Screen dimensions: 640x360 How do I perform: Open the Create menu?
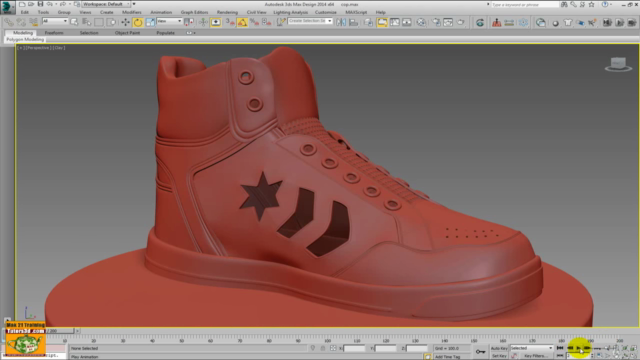click(x=107, y=12)
